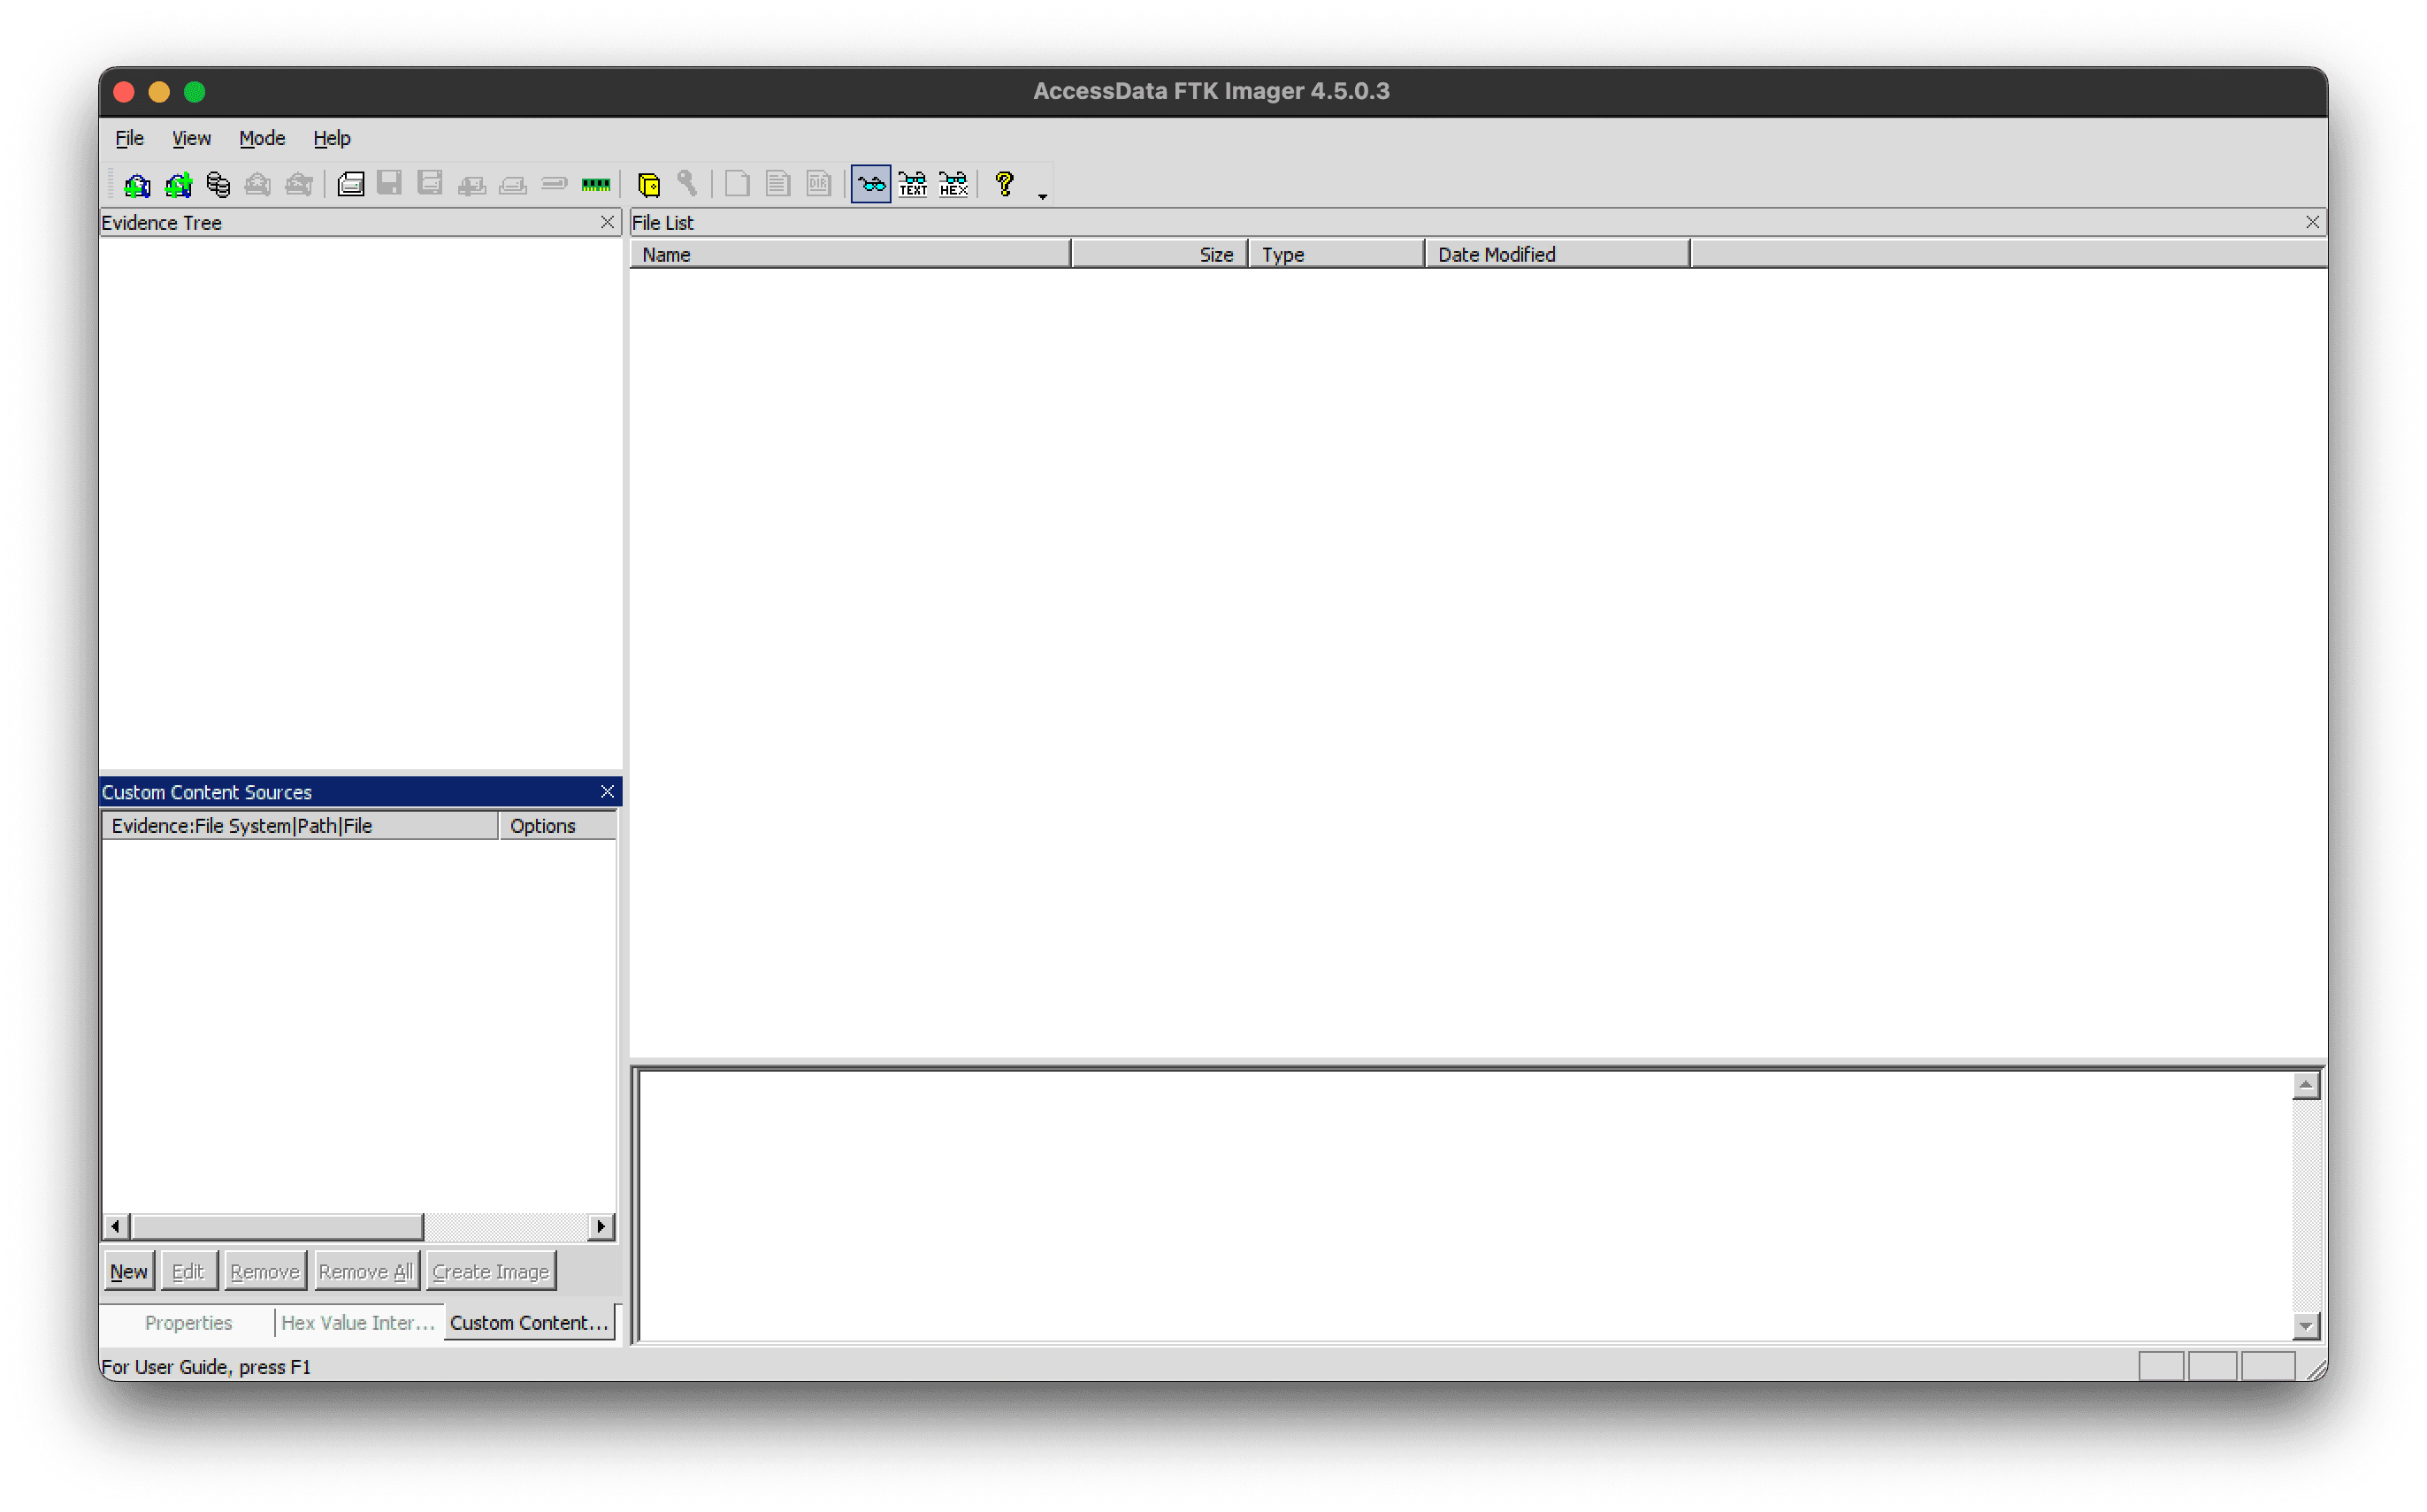The width and height of the screenshot is (2427, 1512).
Task: Switch viewer to HEX mode glasses icon
Action: click(954, 184)
